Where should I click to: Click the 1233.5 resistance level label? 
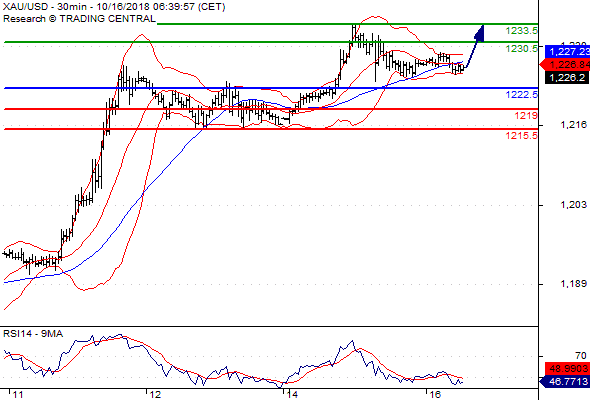pyautogui.click(x=522, y=30)
